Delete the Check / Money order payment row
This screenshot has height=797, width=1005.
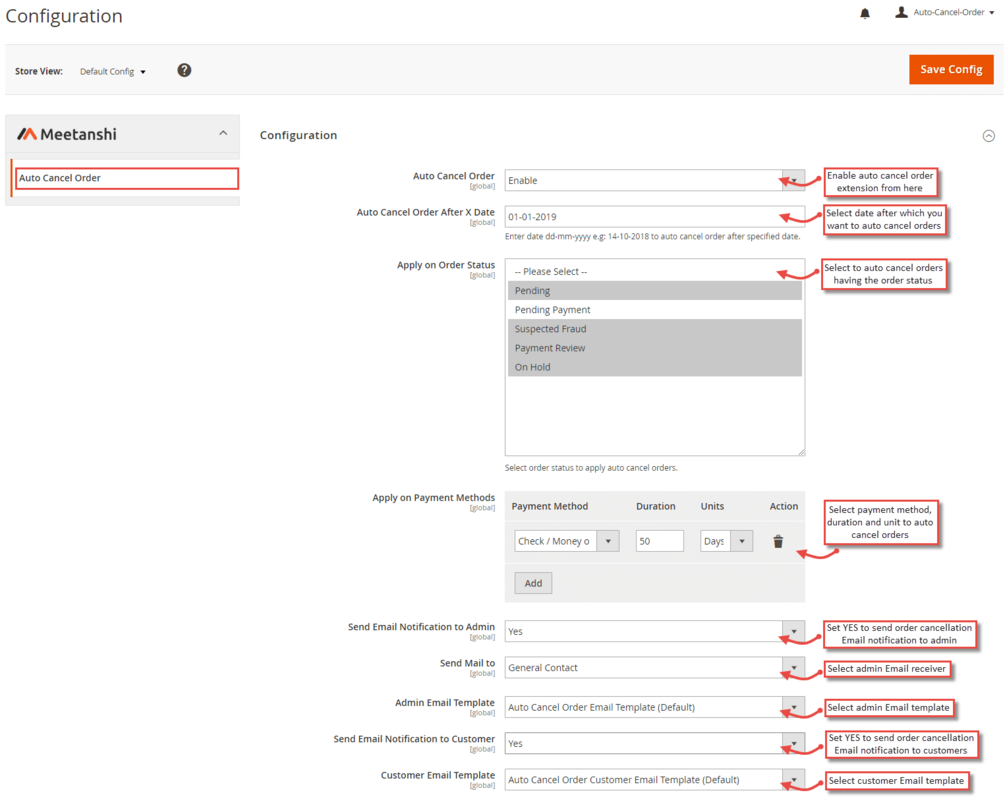click(x=778, y=541)
